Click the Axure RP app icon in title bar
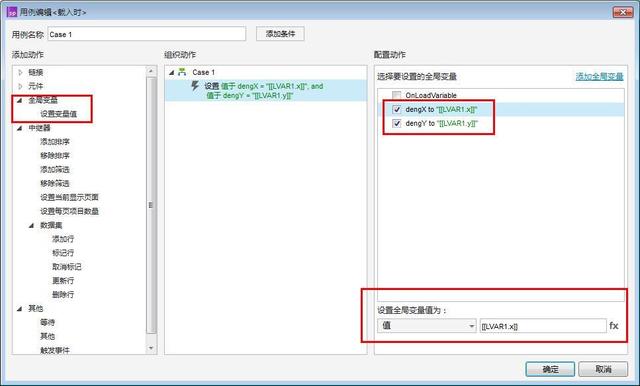The width and height of the screenshot is (640, 386). click(12, 12)
